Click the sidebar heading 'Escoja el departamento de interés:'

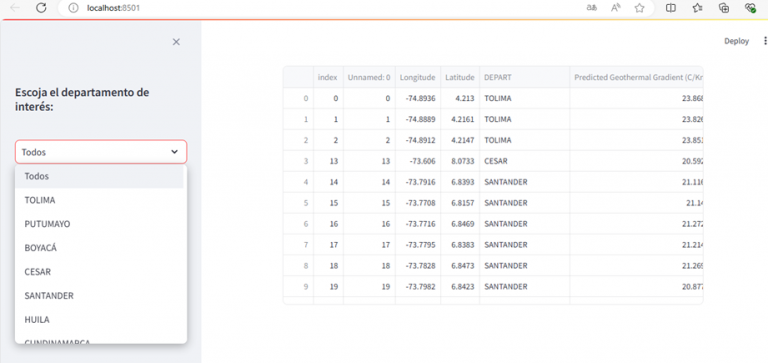pyautogui.click(x=82, y=99)
